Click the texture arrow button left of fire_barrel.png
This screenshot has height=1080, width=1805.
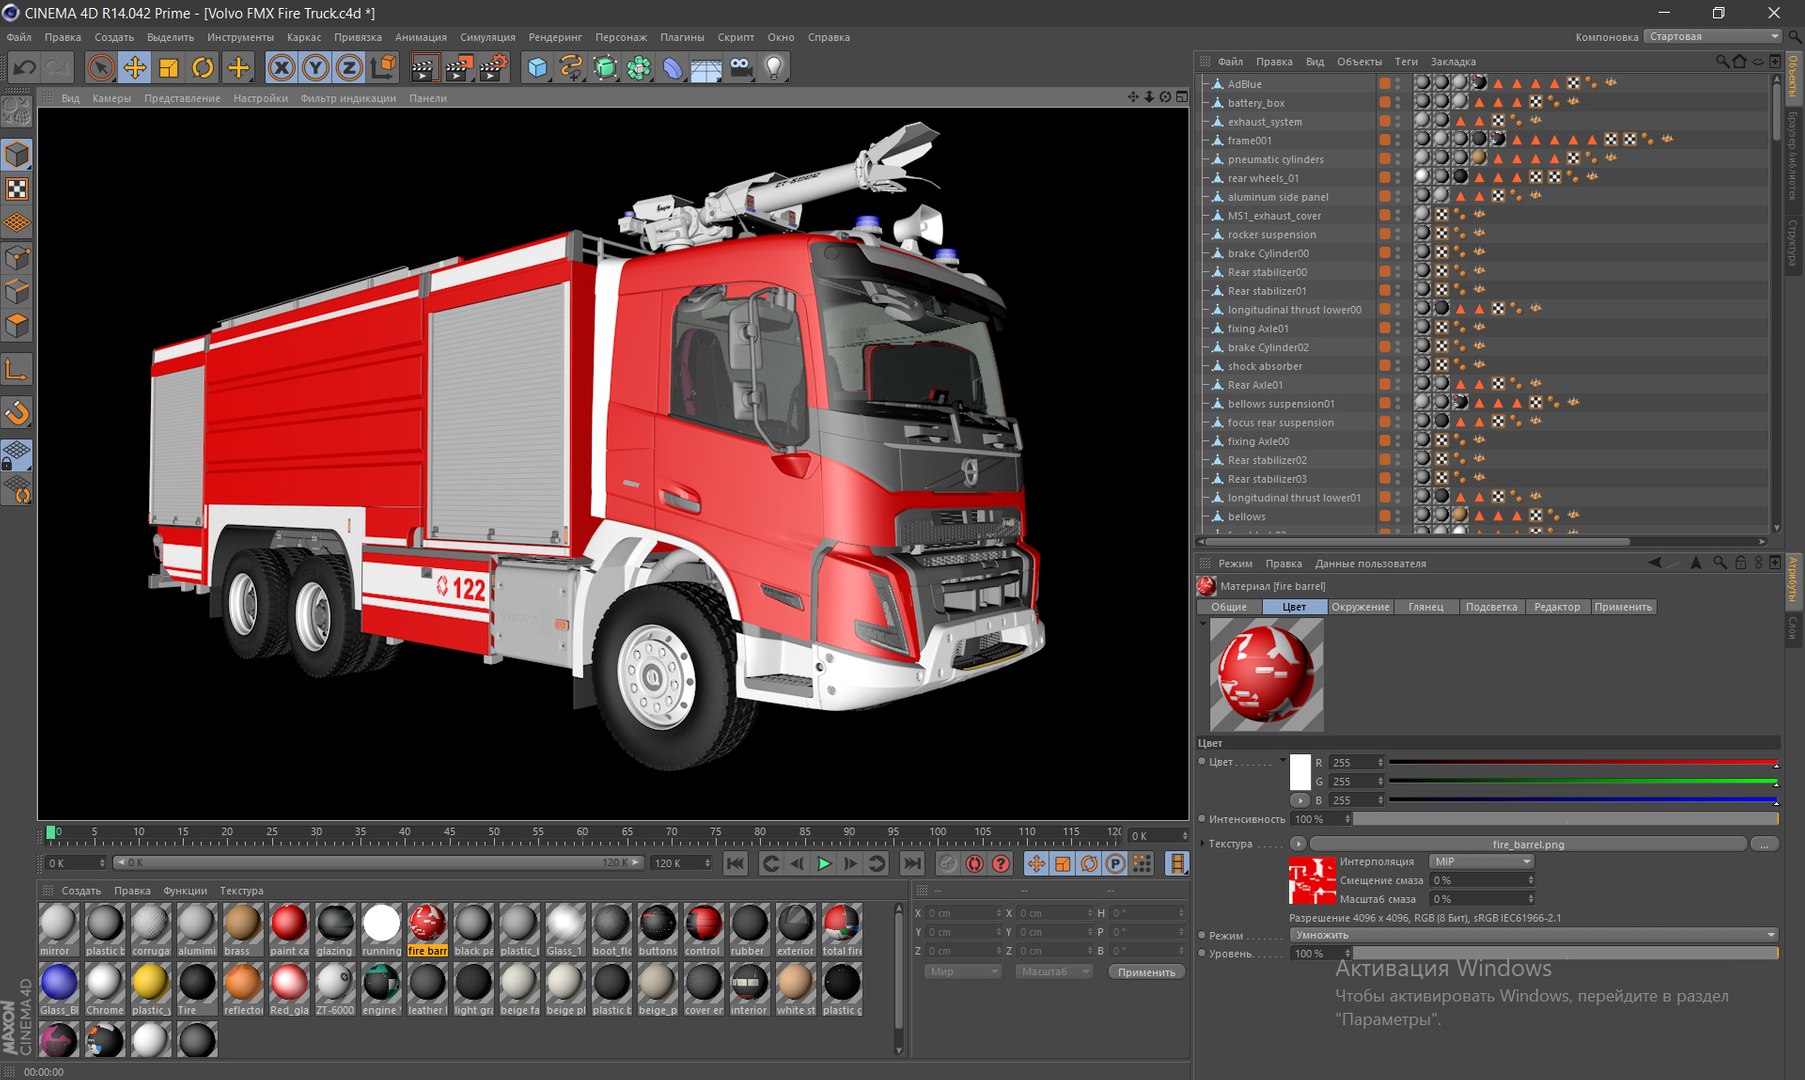click(x=1298, y=844)
